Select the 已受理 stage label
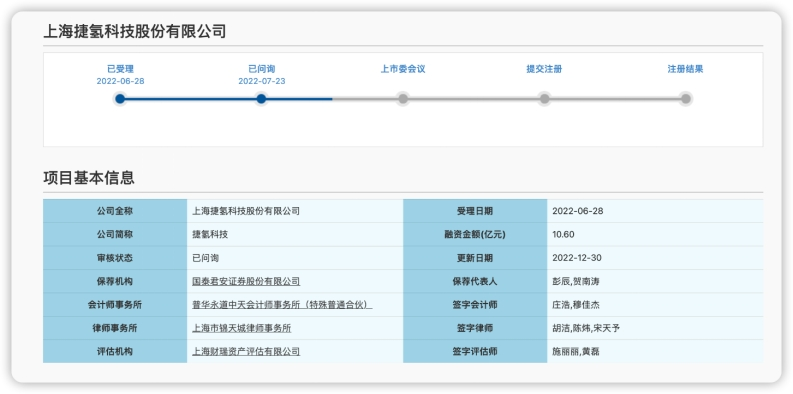The height and width of the screenshot is (394, 793). click(120, 69)
